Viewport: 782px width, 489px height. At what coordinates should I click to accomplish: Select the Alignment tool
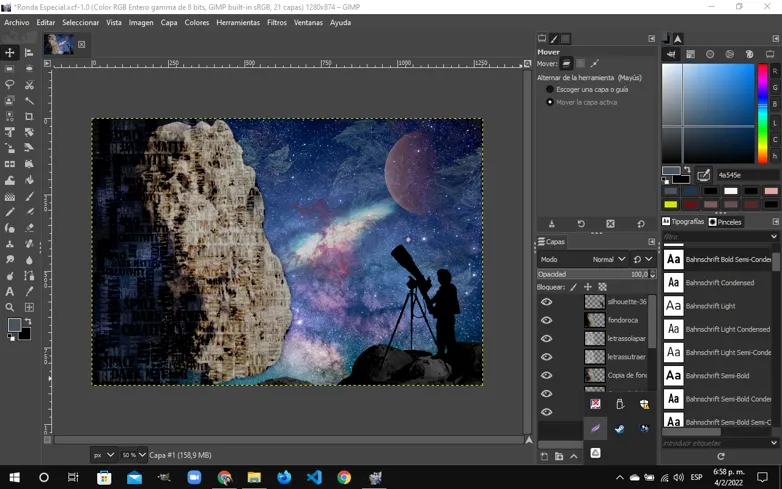(29, 52)
